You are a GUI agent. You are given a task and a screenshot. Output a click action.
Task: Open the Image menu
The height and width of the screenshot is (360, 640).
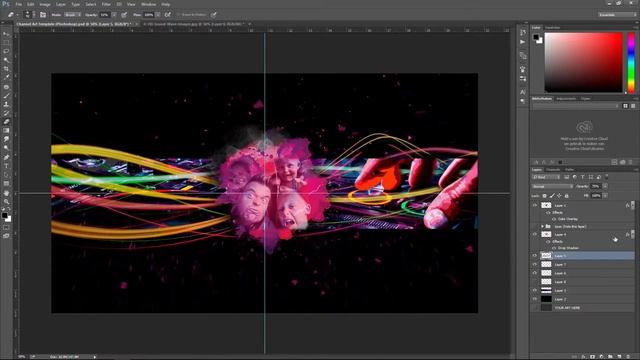pyautogui.click(x=44, y=4)
